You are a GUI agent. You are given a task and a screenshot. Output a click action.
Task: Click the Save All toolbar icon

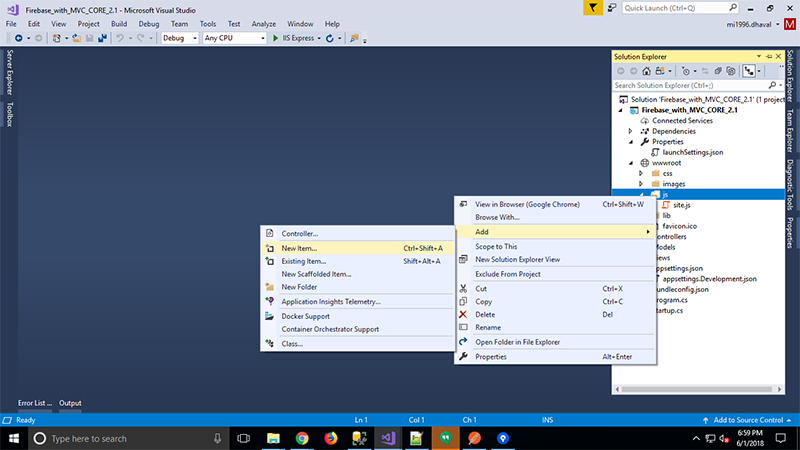click(102, 38)
